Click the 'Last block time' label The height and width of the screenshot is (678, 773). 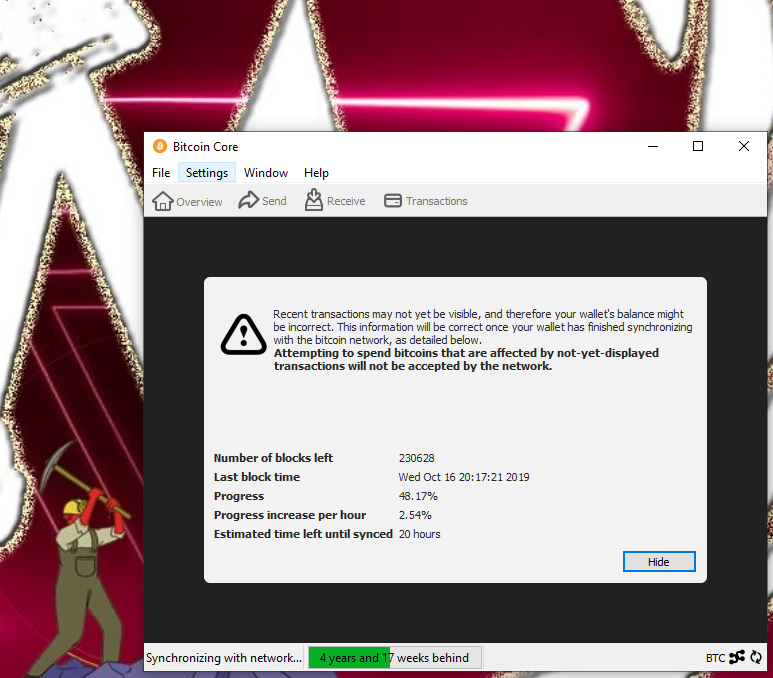[x=257, y=477]
